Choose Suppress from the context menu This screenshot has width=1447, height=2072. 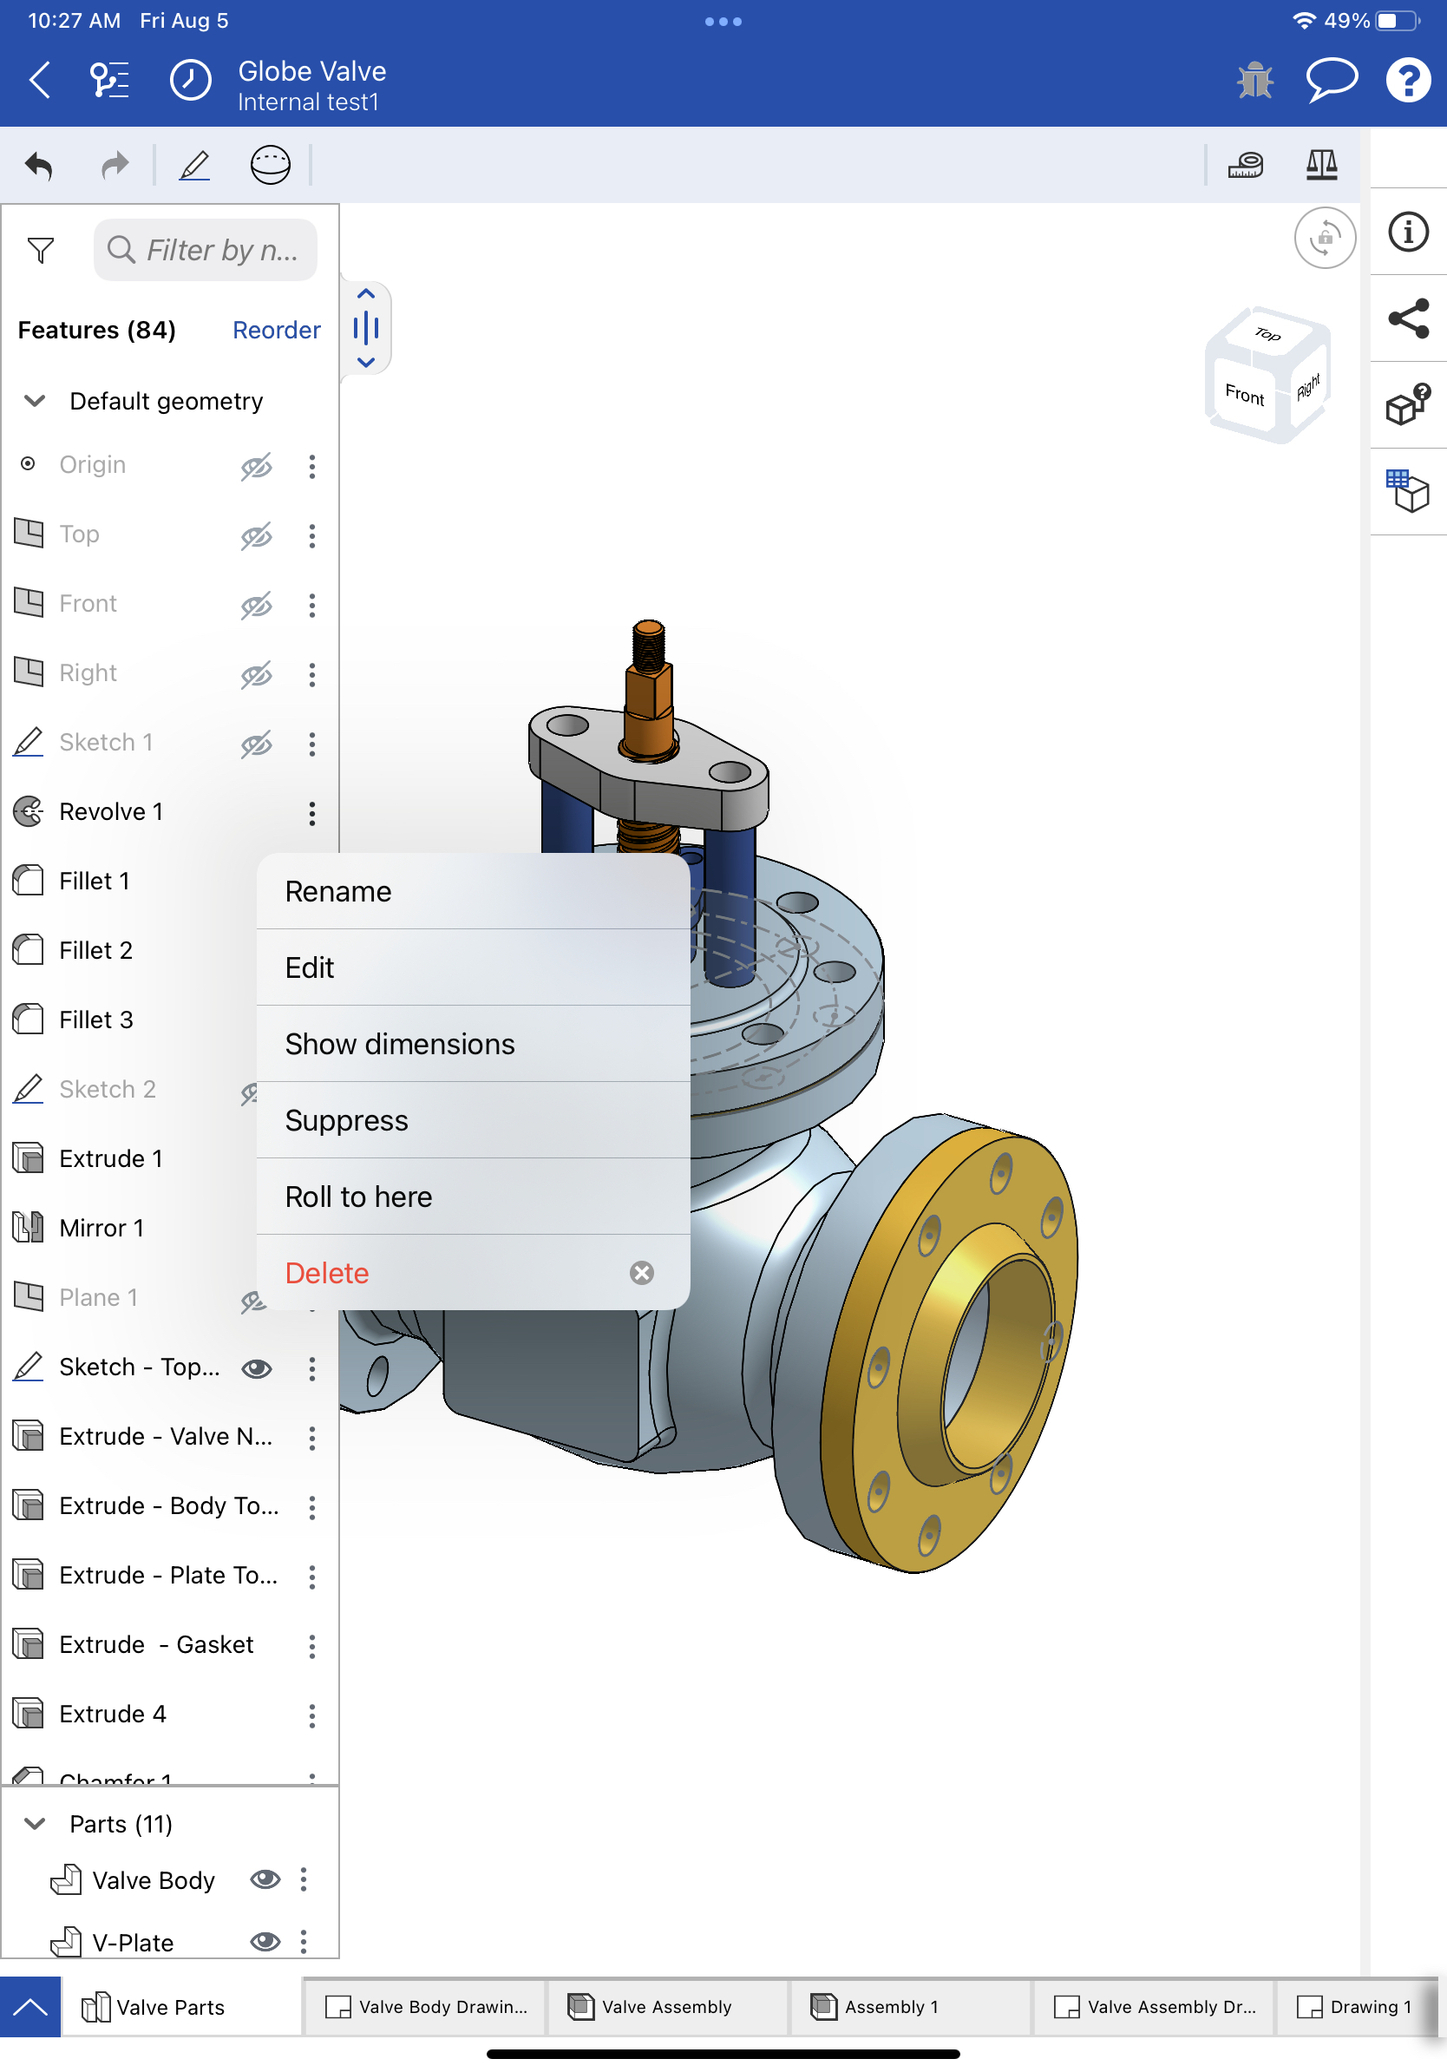coord(346,1120)
